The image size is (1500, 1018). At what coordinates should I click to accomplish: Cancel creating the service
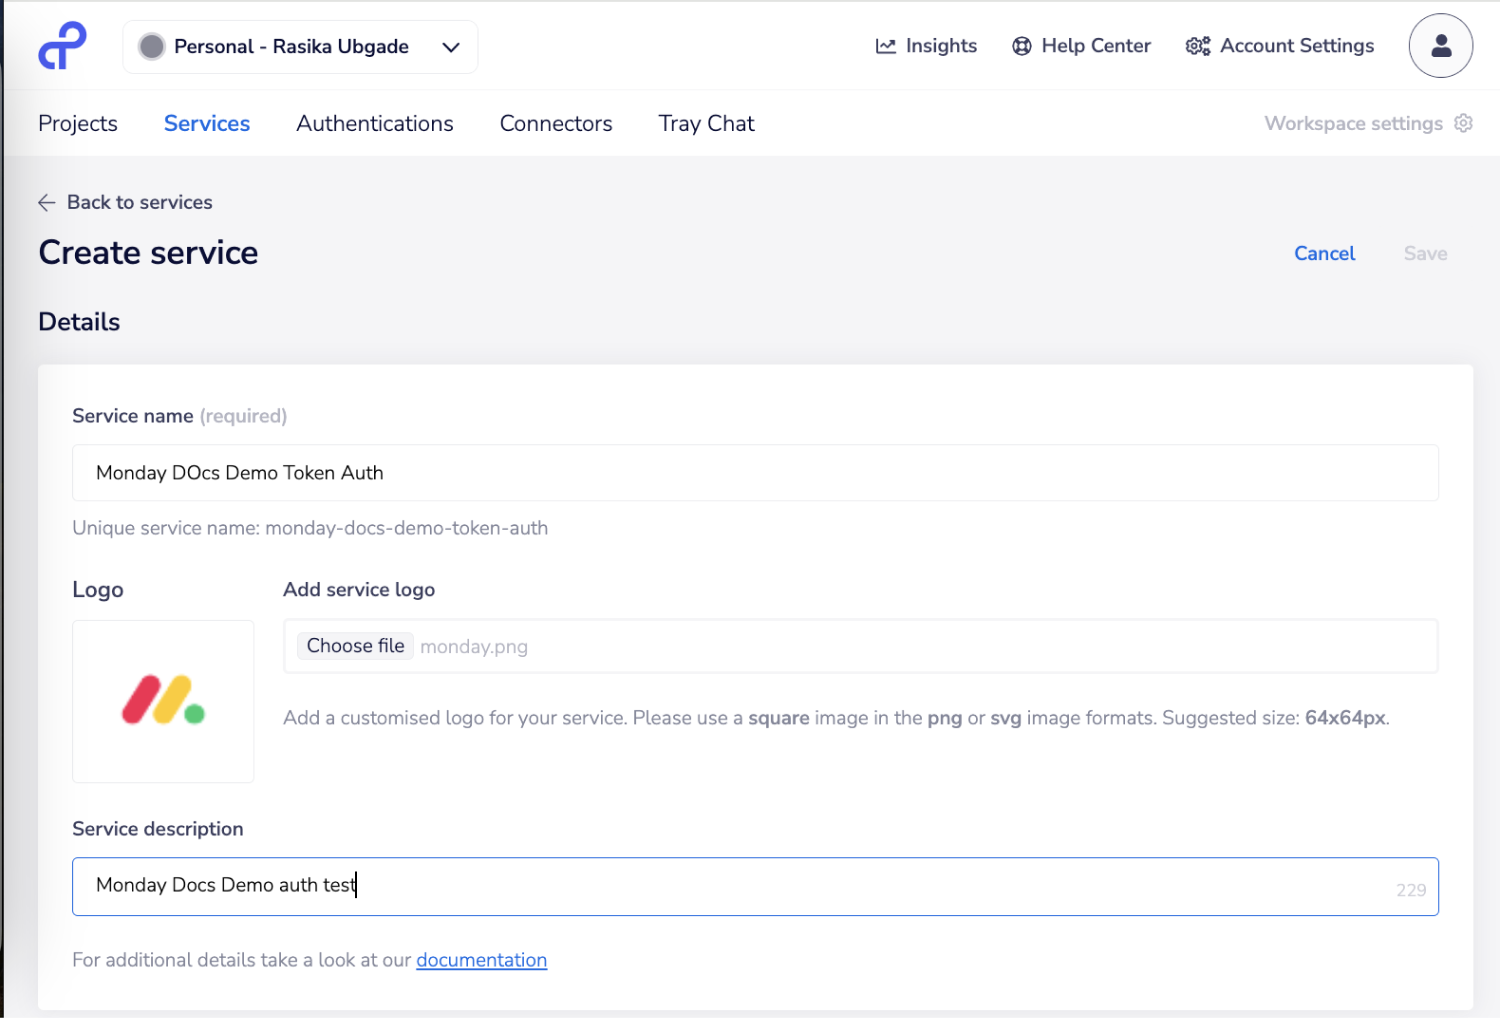1324,253
